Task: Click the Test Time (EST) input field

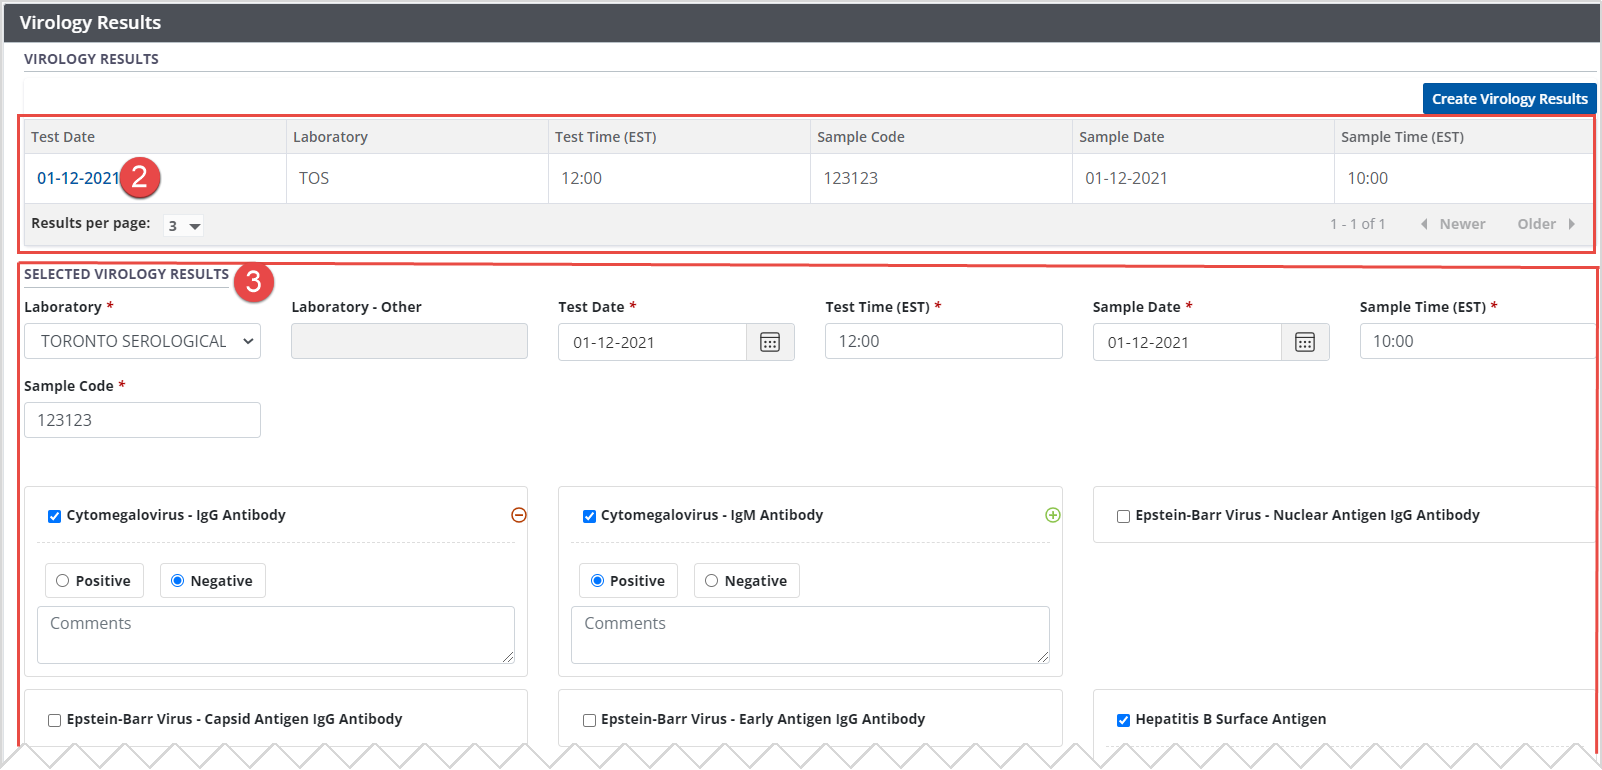Action: click(x=942, y=341)
